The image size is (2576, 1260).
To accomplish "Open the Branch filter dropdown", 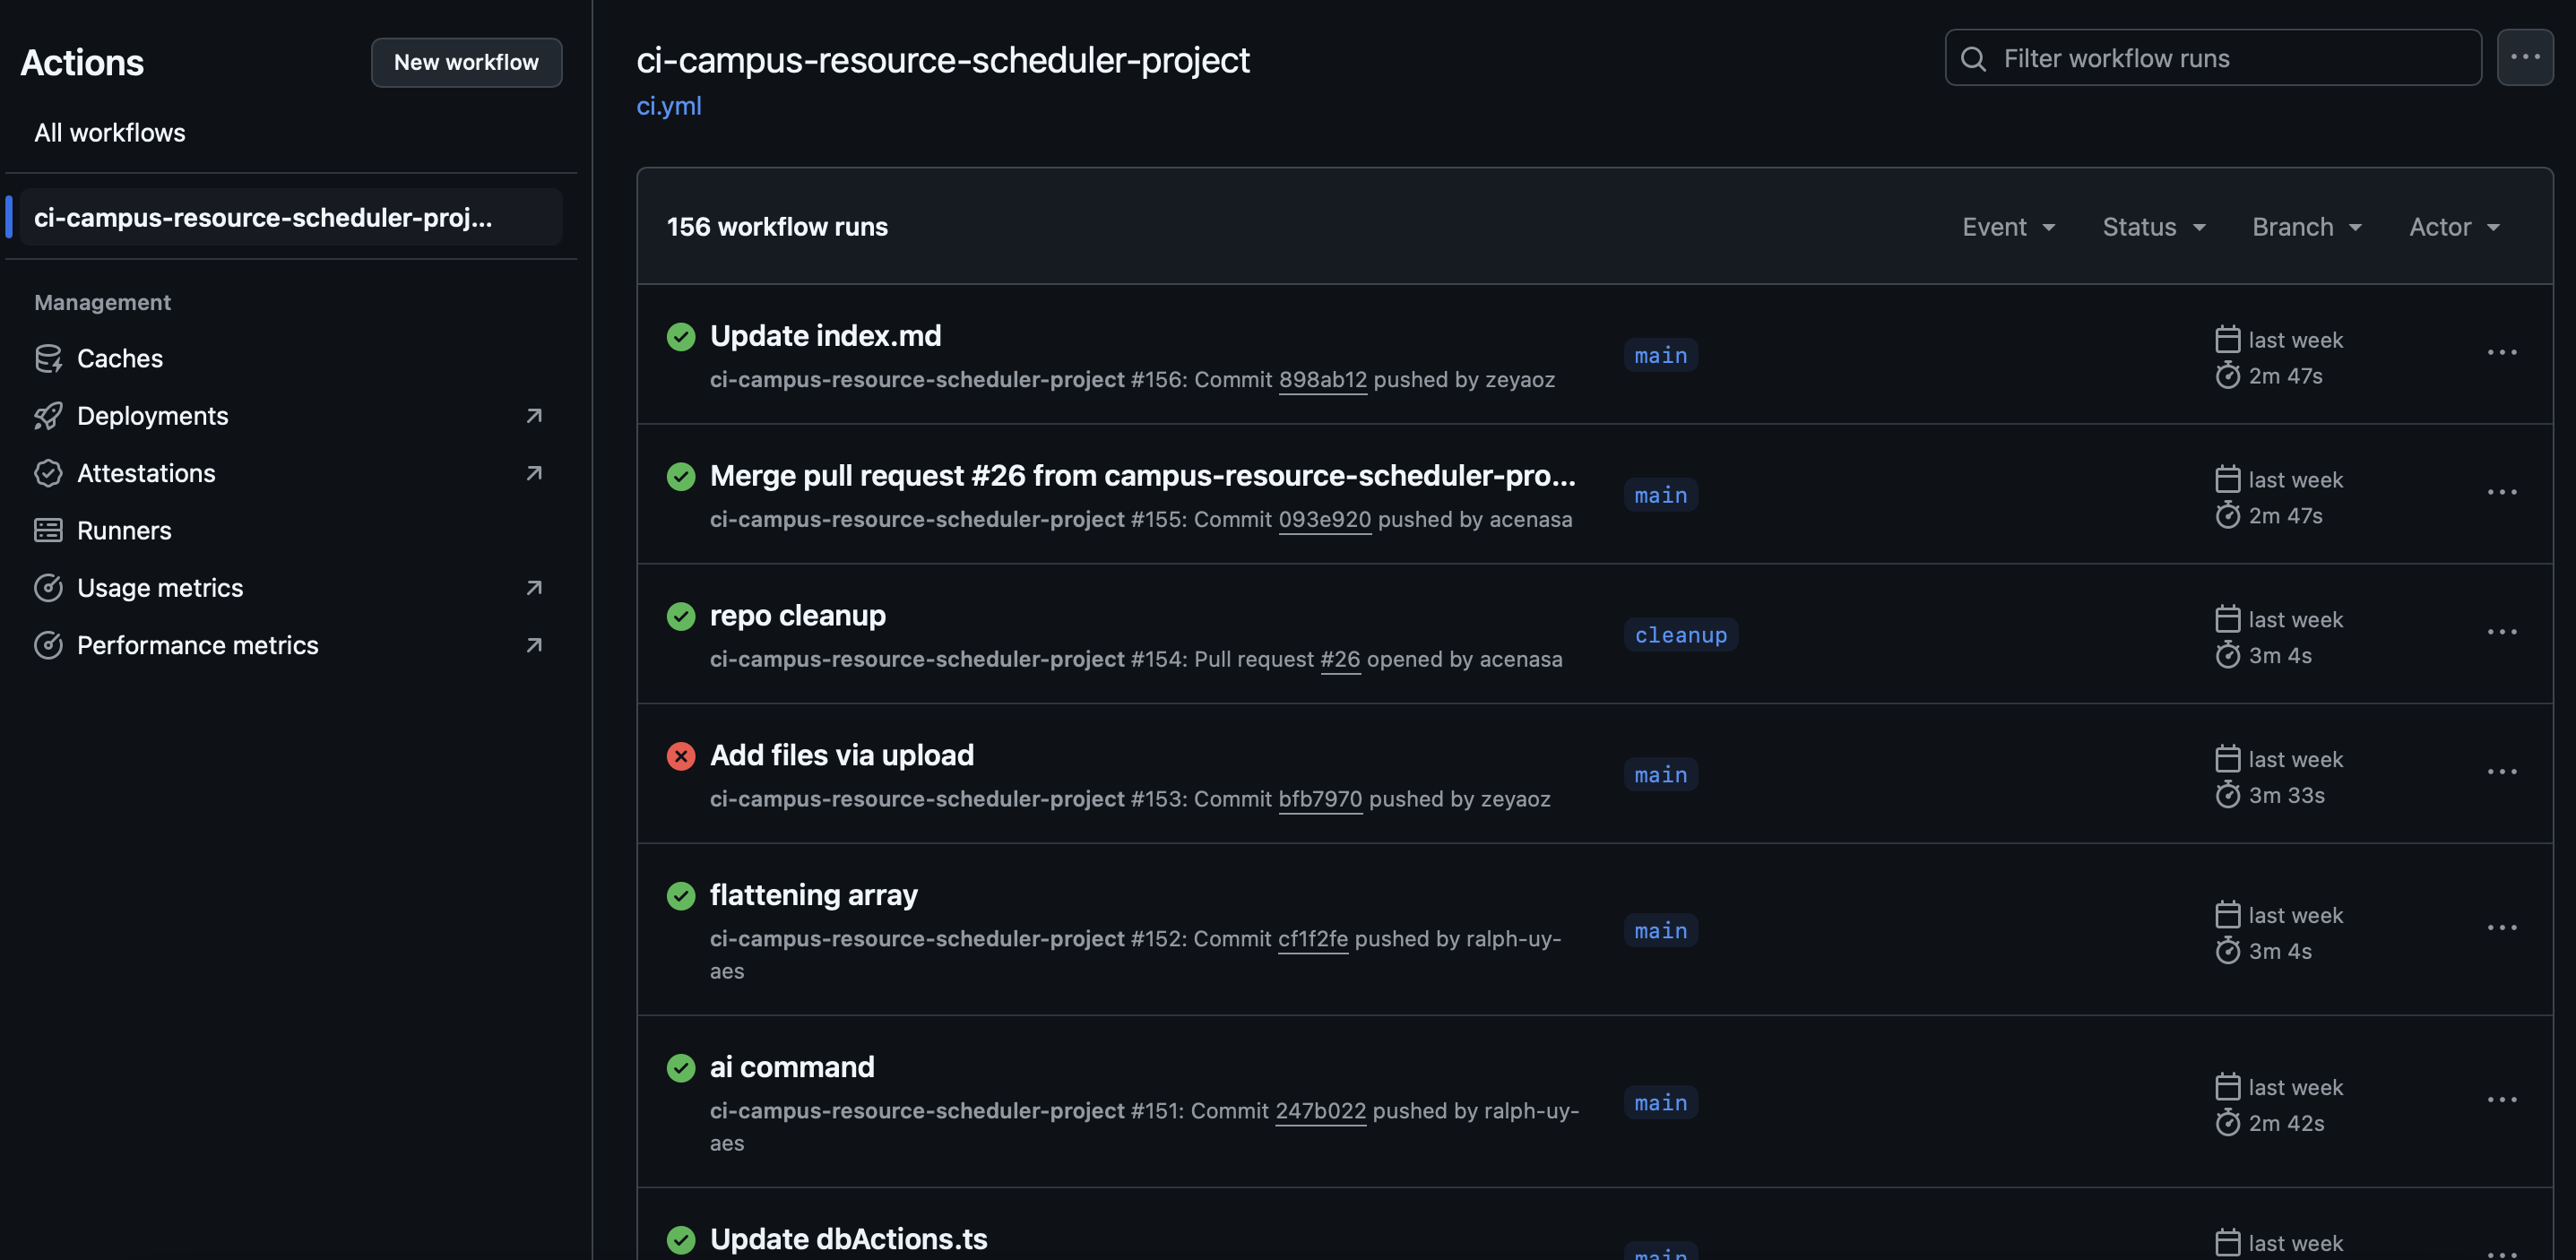I will (x=2306, y=227).
